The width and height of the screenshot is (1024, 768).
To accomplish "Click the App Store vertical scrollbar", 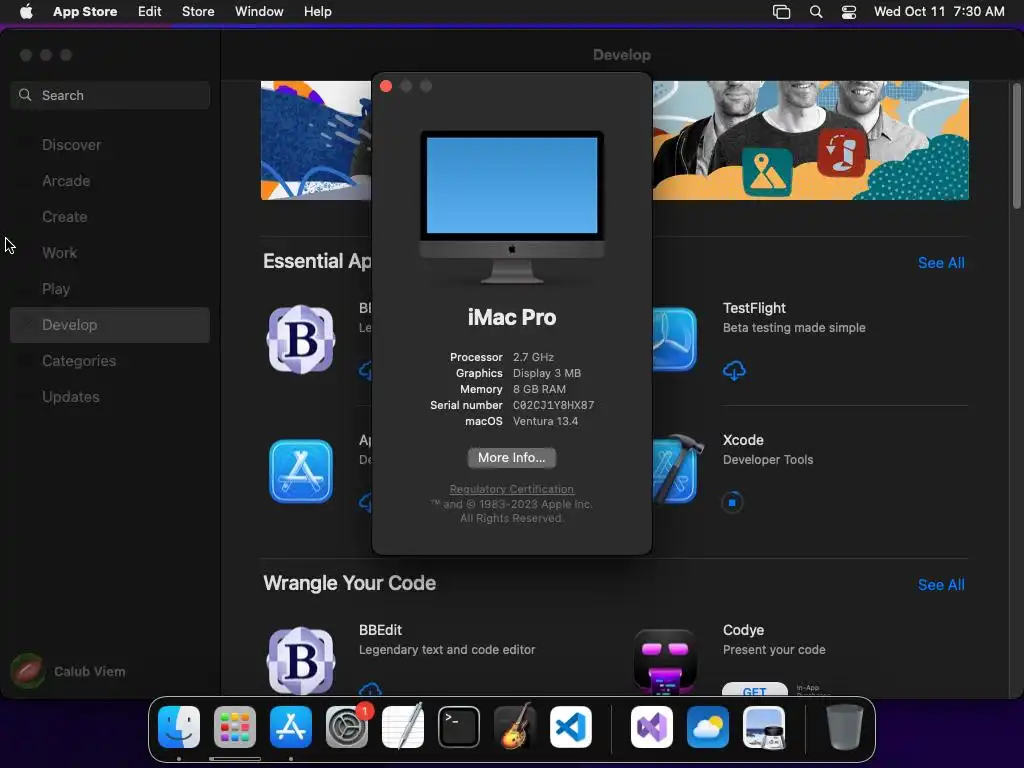I will (x=1016, y=146).
